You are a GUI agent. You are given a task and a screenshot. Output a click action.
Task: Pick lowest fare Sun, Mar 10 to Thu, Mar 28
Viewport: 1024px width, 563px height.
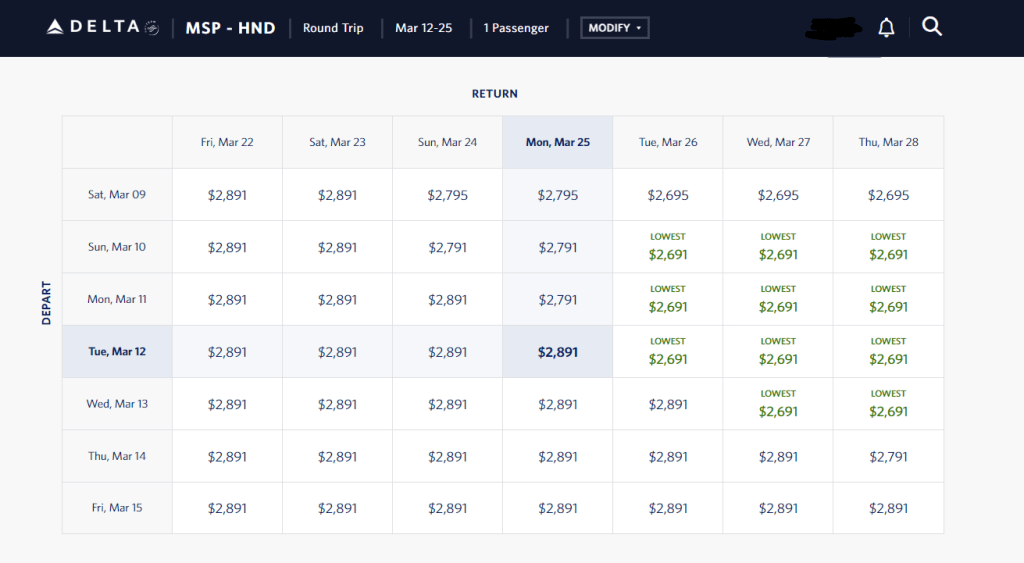coord(888,248)
